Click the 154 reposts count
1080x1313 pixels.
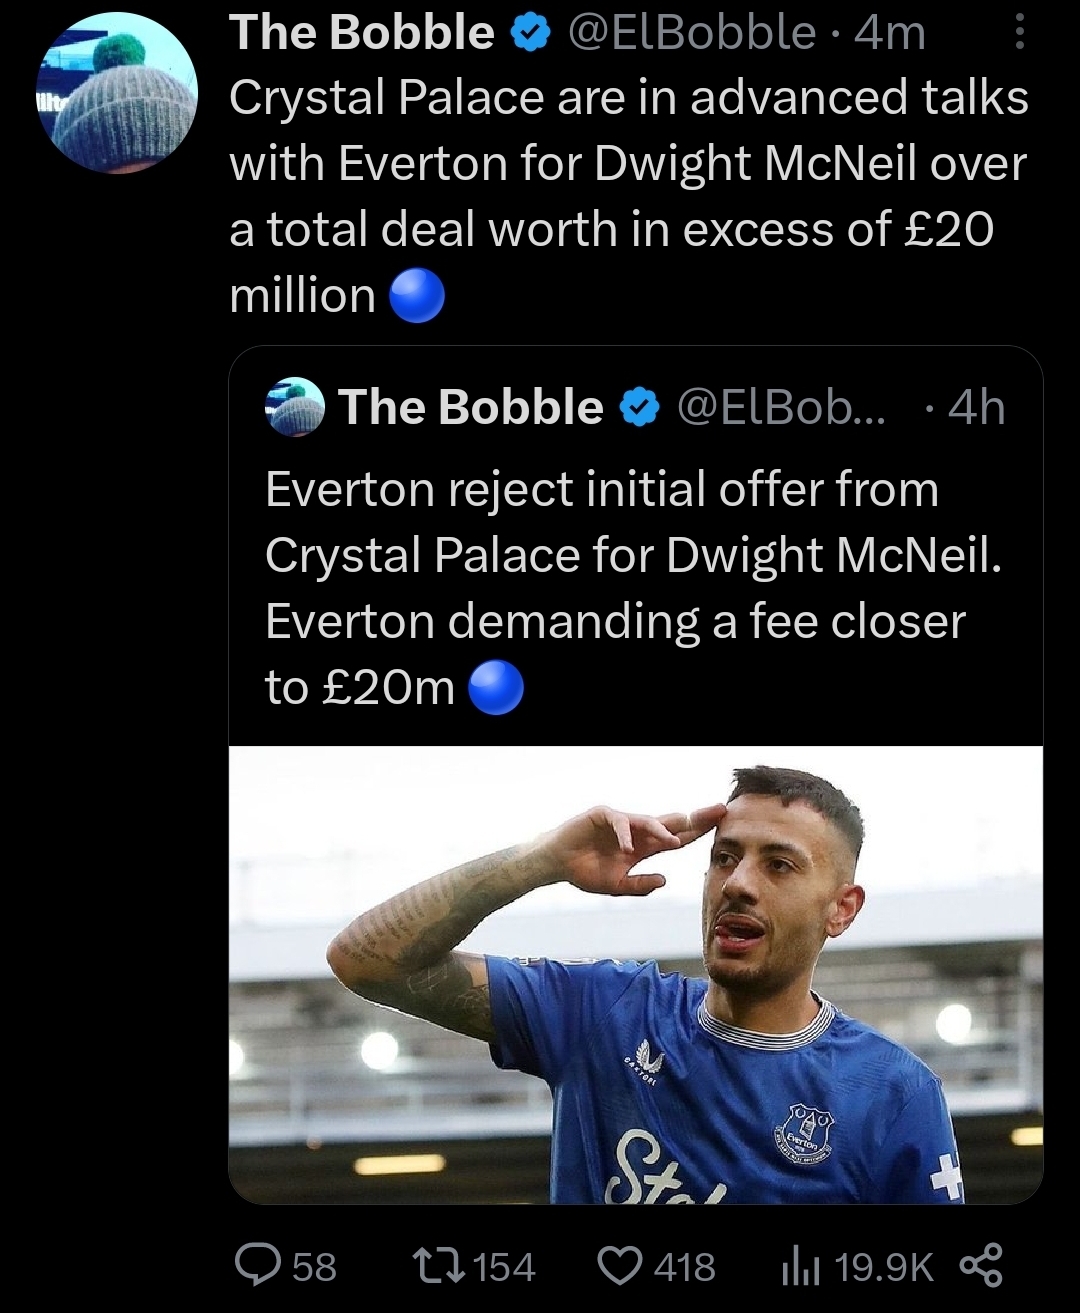coord(504,1267)
